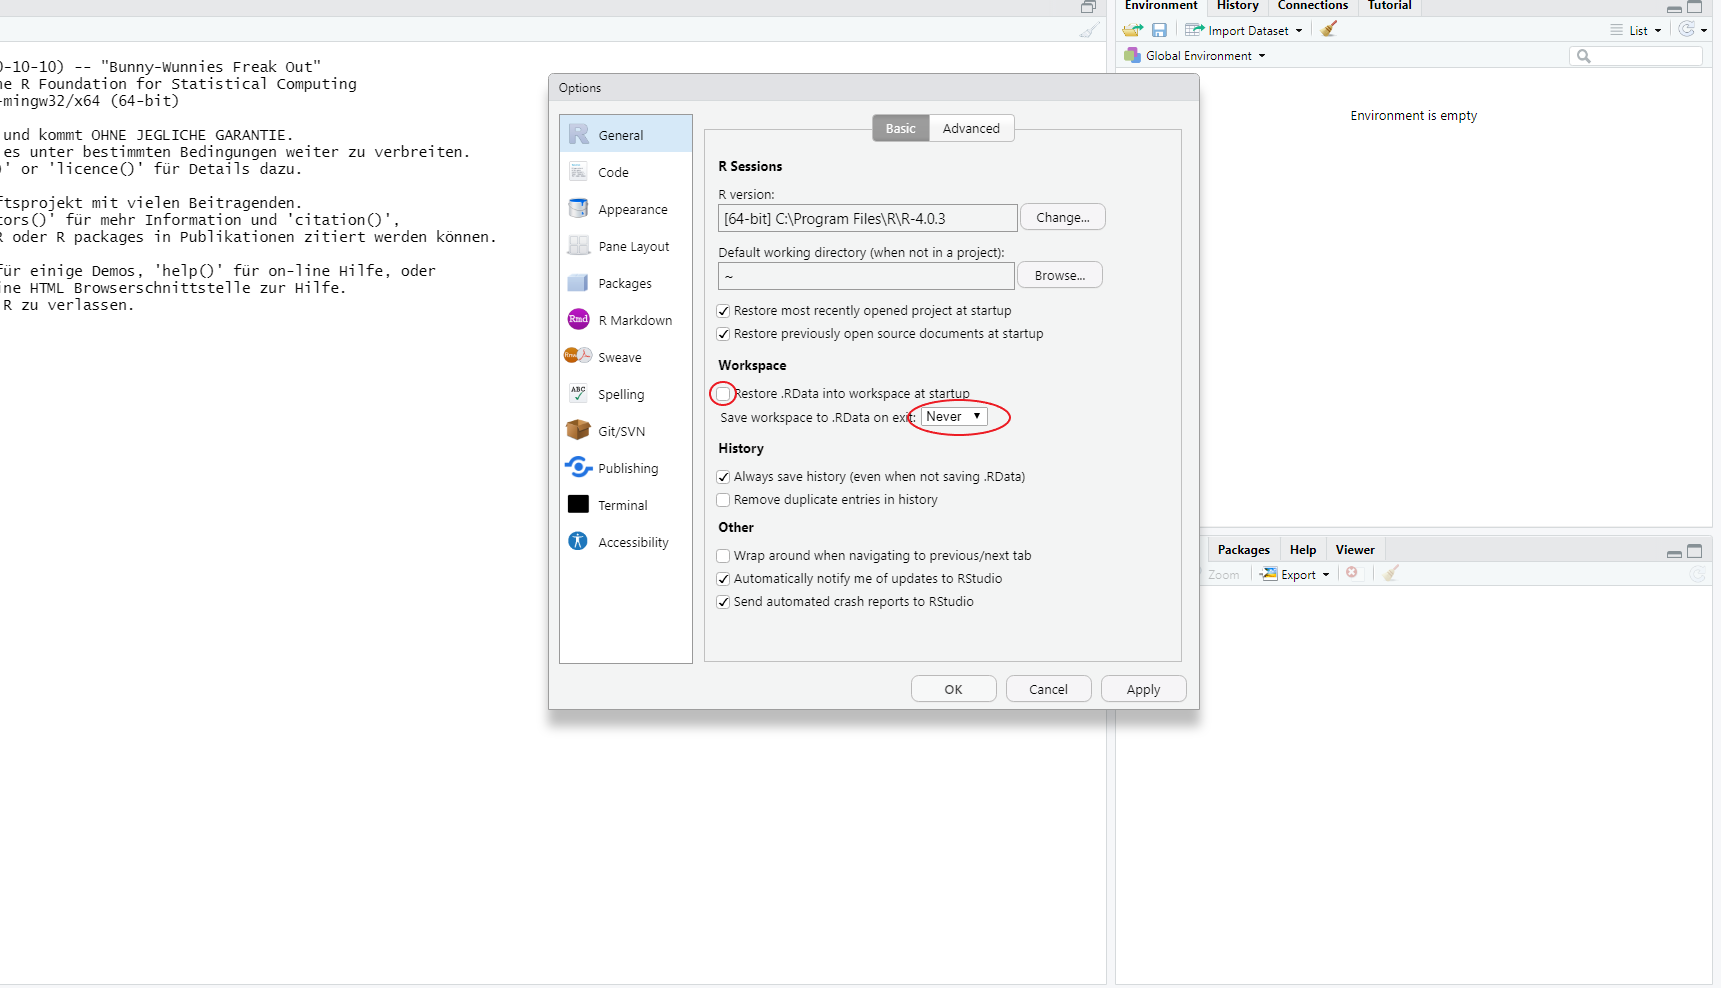Click the Change... R version button
Screen dimensions: 1721x988
[x=1063, y=217]
